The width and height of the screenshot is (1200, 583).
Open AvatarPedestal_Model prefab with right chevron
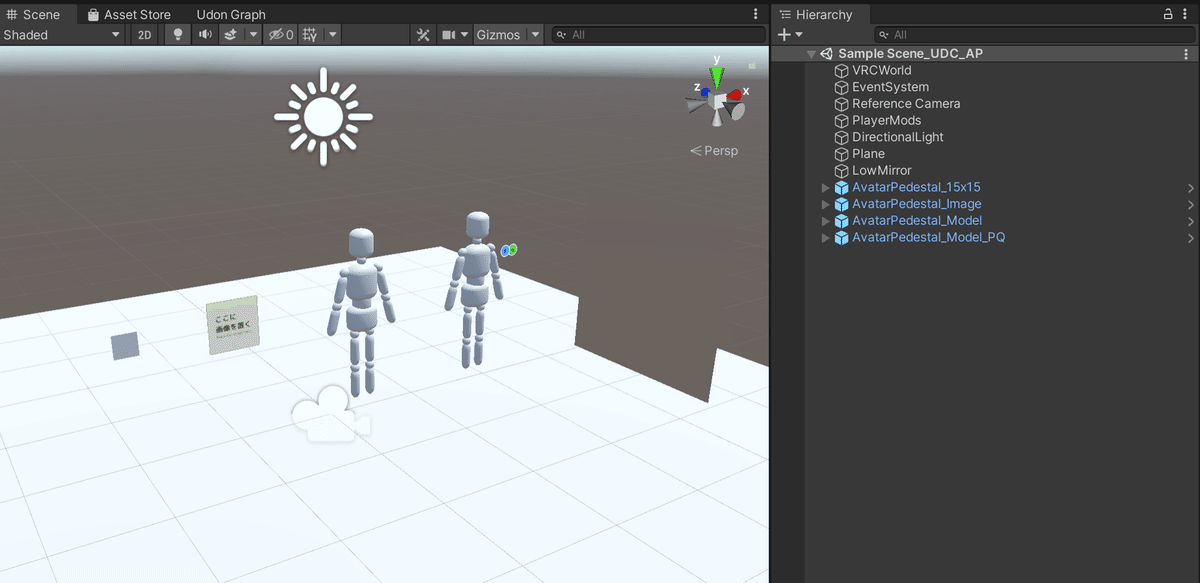point(1191,220)
